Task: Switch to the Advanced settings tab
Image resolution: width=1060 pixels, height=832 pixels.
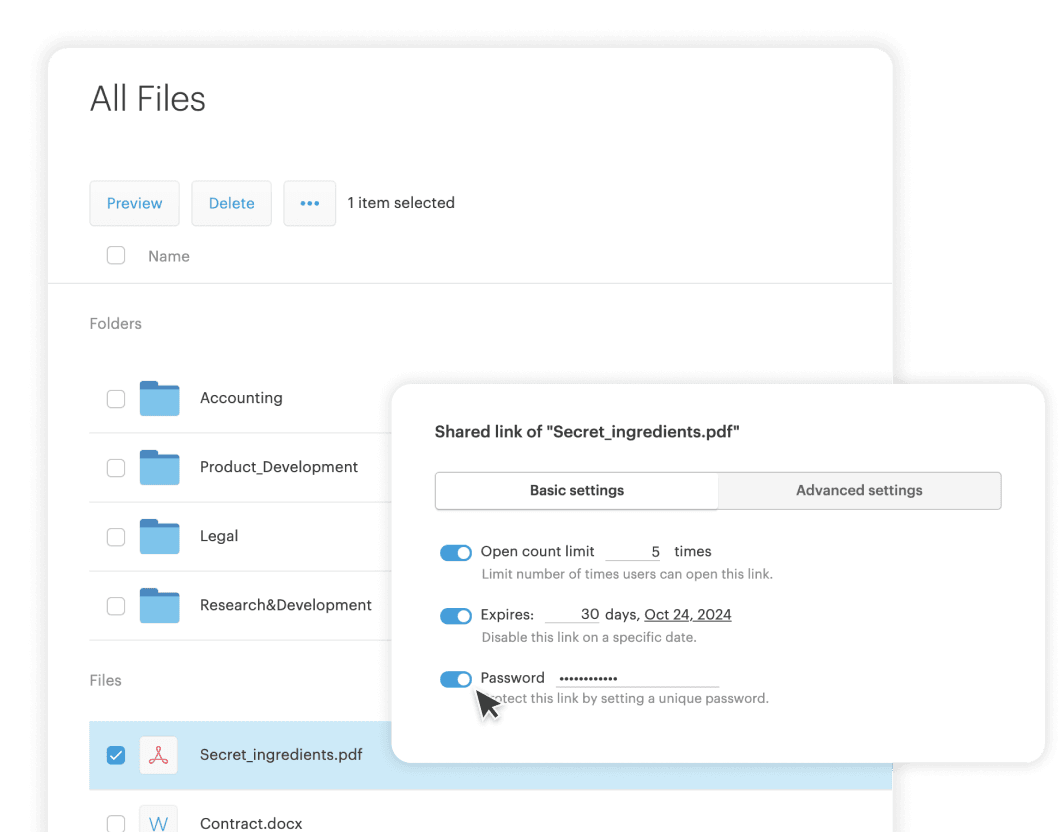Action: pyautogui.click(x=859, y=491)
